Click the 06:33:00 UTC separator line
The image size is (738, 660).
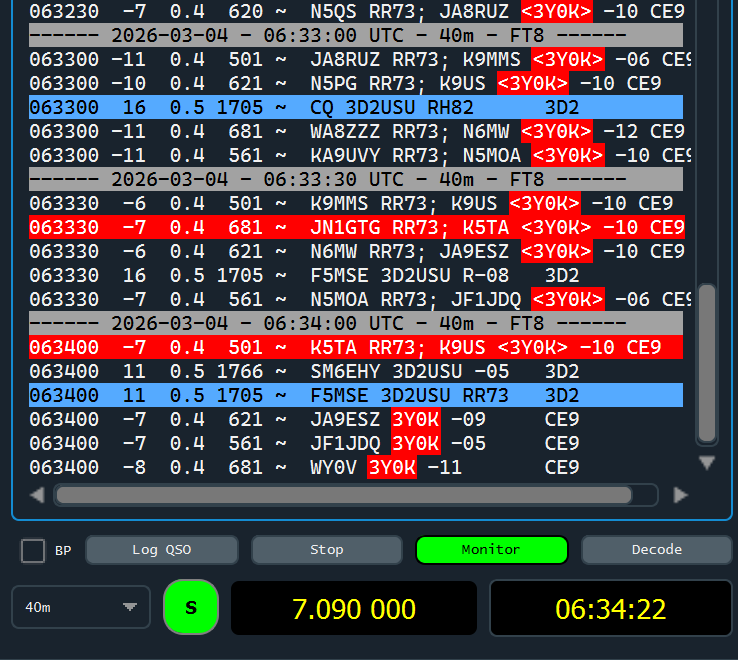[x=356, y=35]
